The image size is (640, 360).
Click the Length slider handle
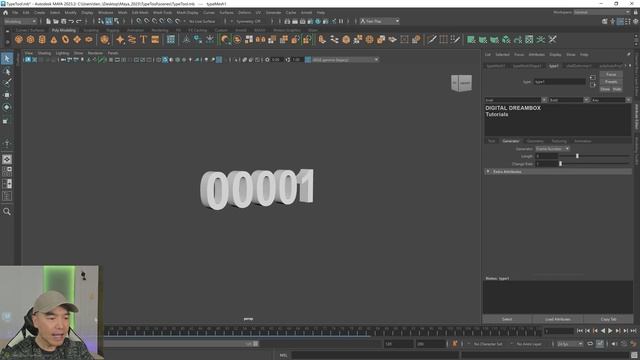point(577,156)
